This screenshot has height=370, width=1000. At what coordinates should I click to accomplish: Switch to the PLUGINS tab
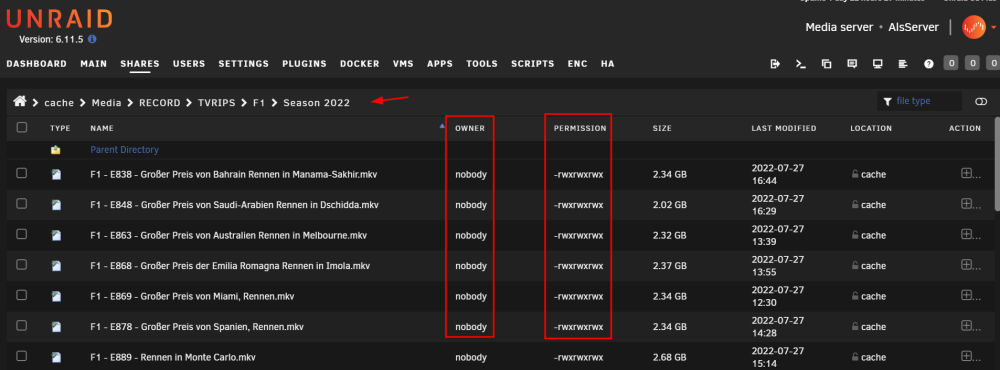point(304,64)
